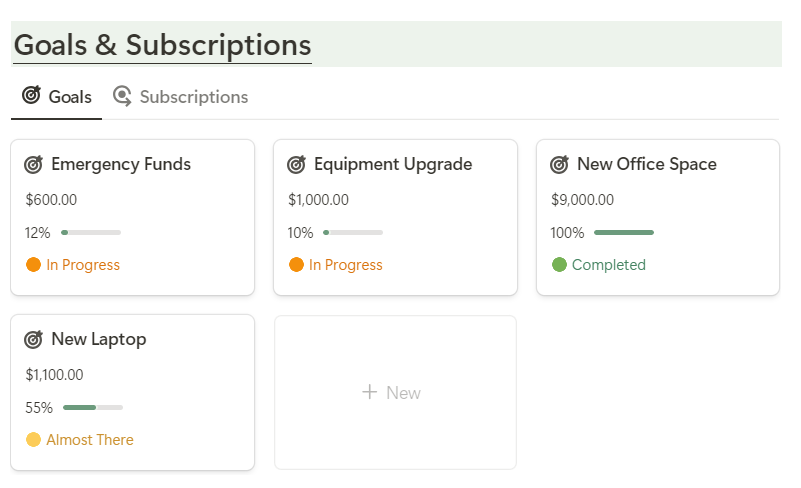Click the In Progress status on Equipment Upgrade
This screenshot has height=488, width=801.
tap(345, 265)
